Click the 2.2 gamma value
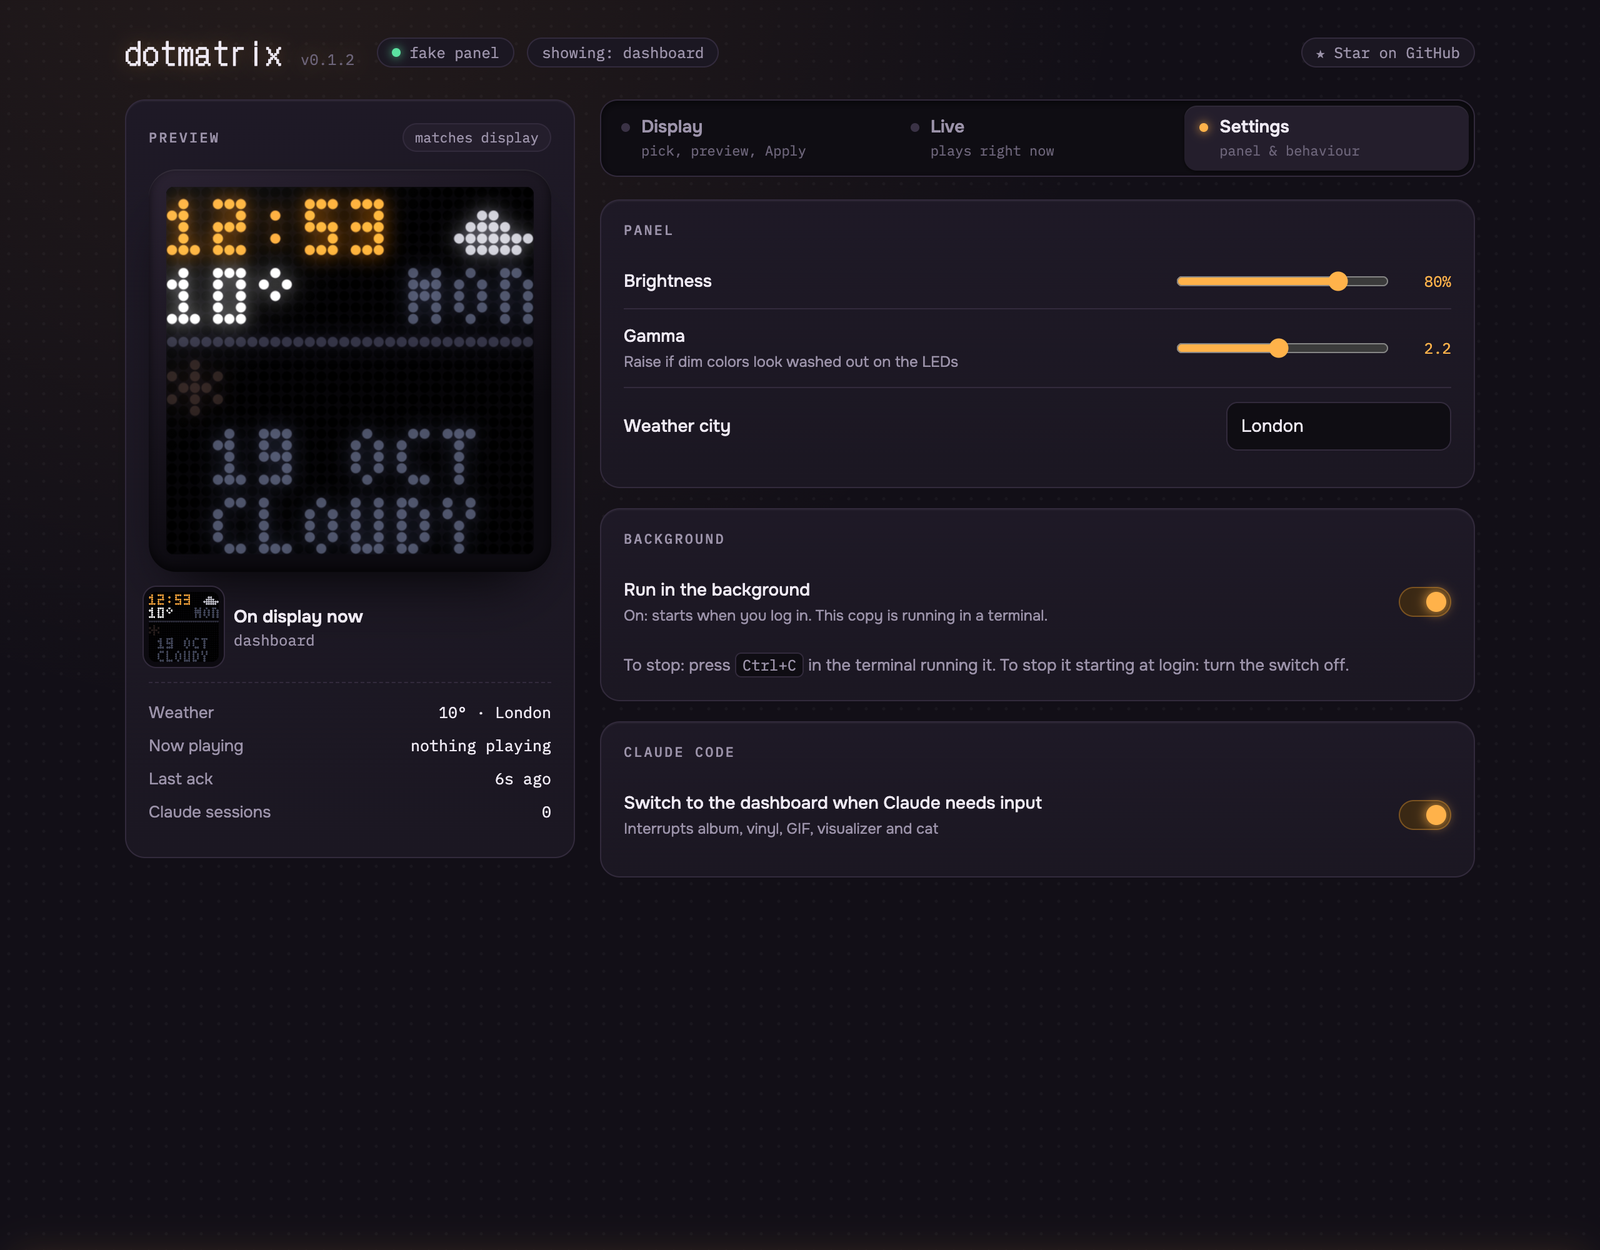 coord(1437,349)
